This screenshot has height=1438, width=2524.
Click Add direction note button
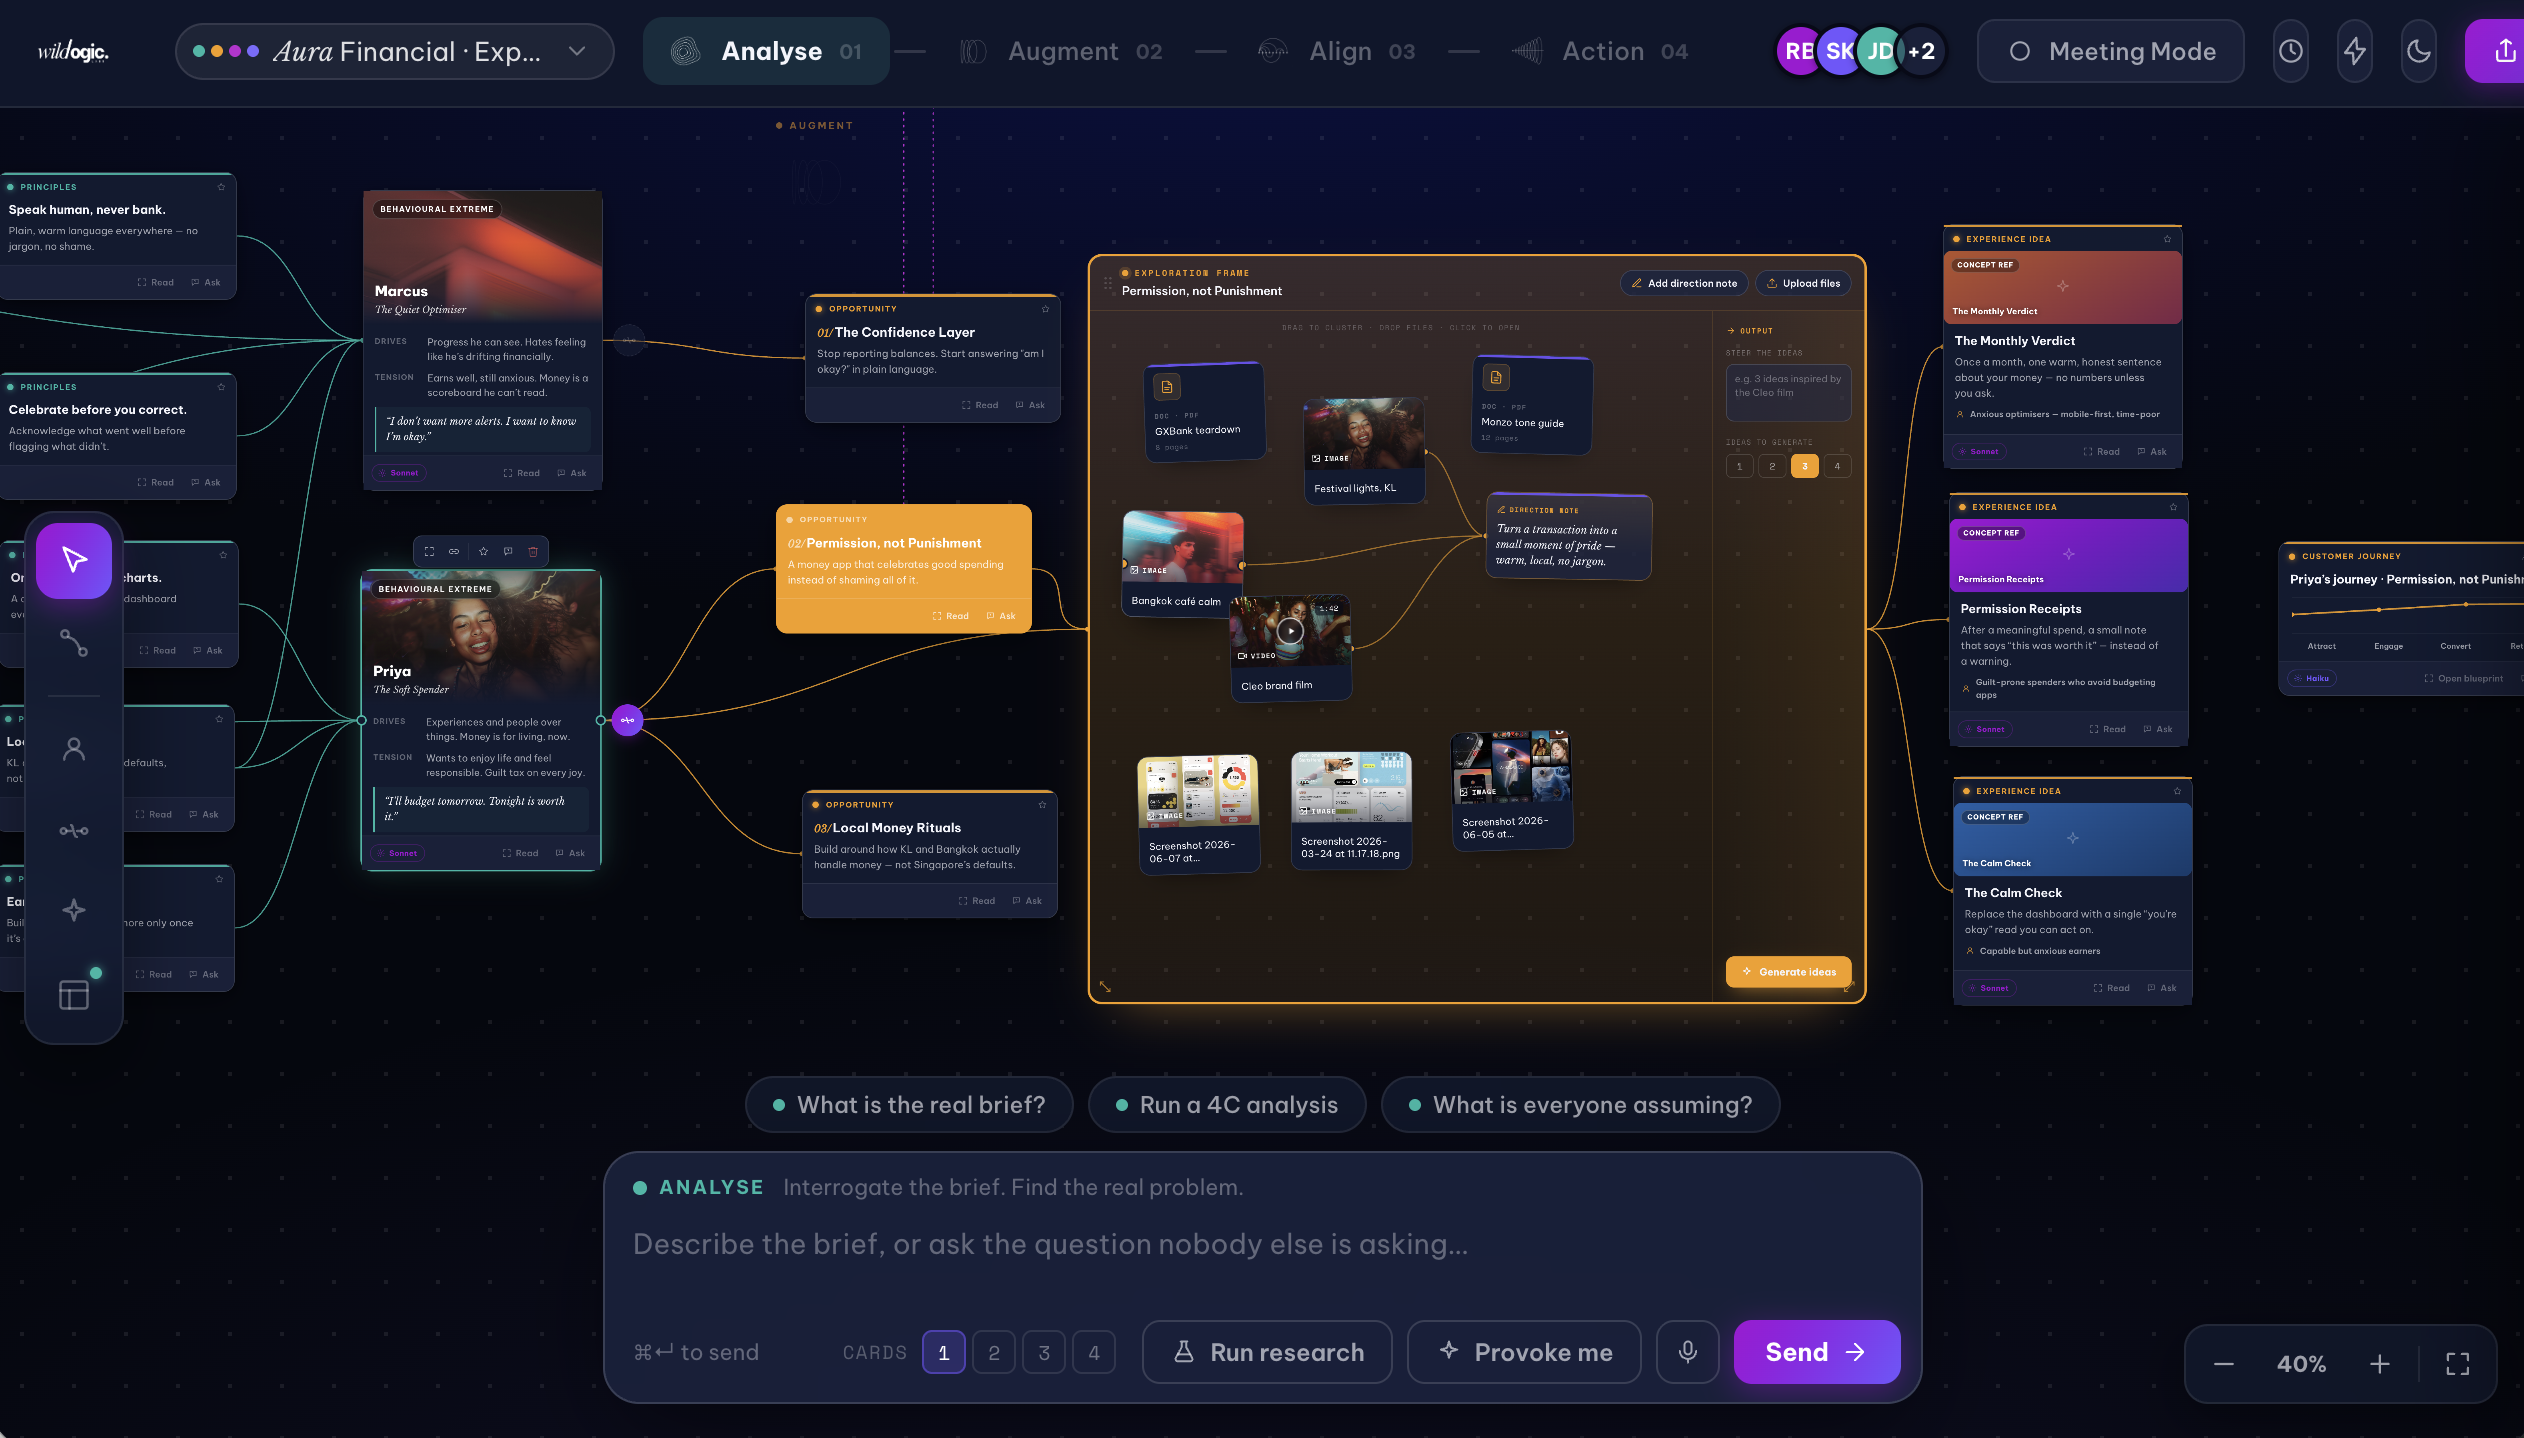1684,283
